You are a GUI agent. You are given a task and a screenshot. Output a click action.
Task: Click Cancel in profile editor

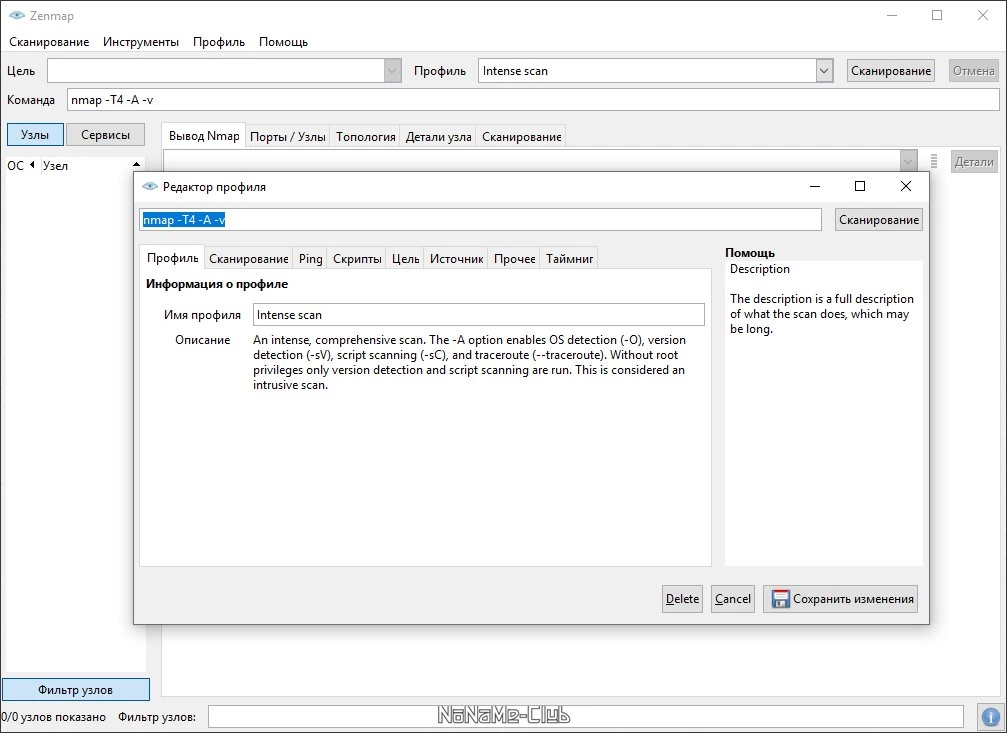click(733, 599)
